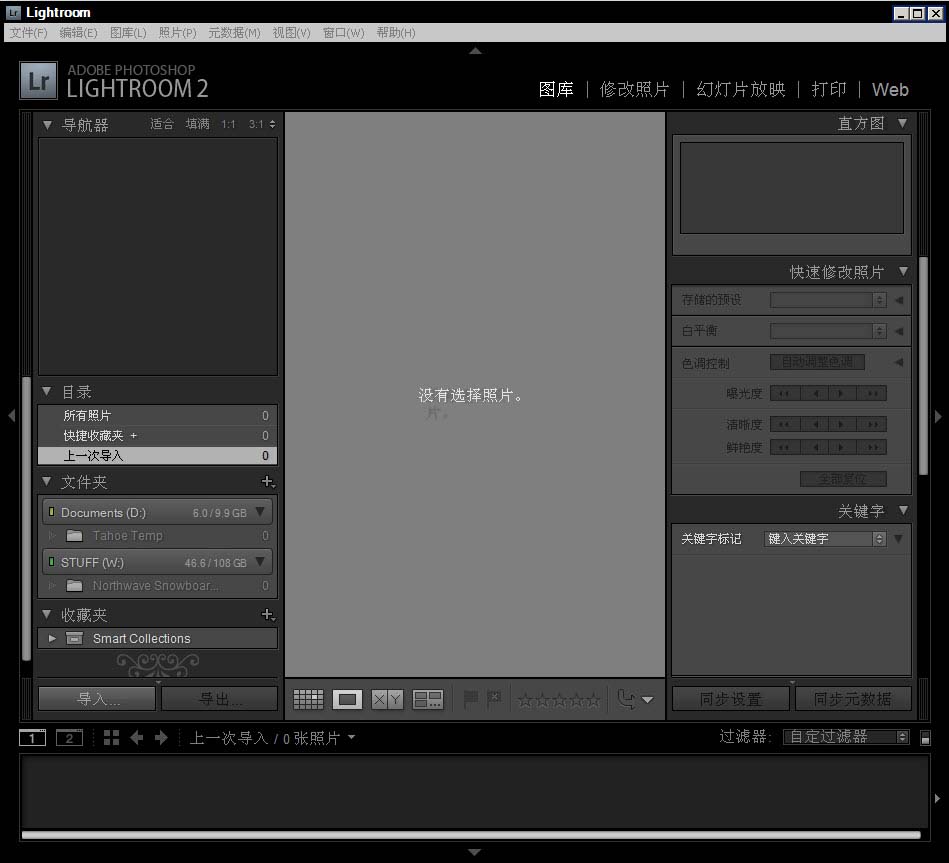Screen dimensions: 949x863
Task: Open the 自定过滤器 filter dropdown
Action: [846, 737]
